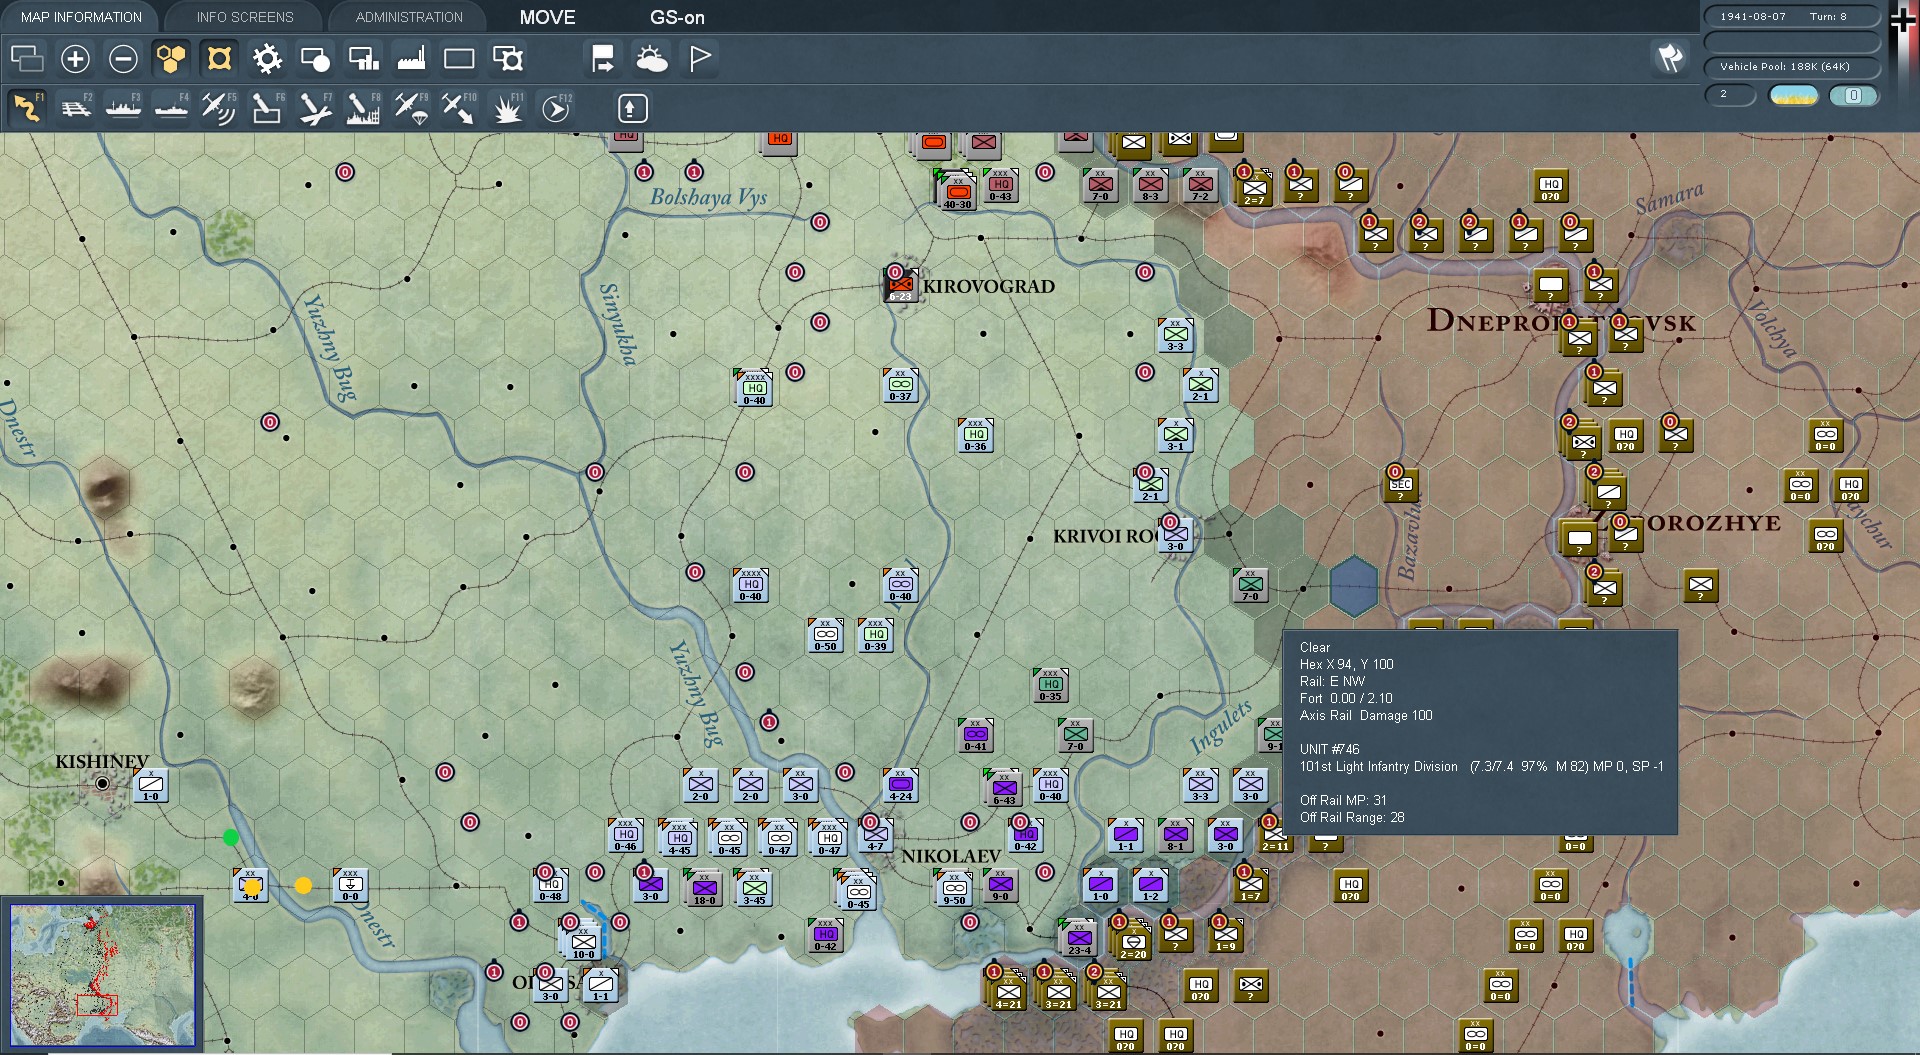Screen dimensions: 1920x1055
Task: Open the Administration tab
Action: [x=409, y=17]
